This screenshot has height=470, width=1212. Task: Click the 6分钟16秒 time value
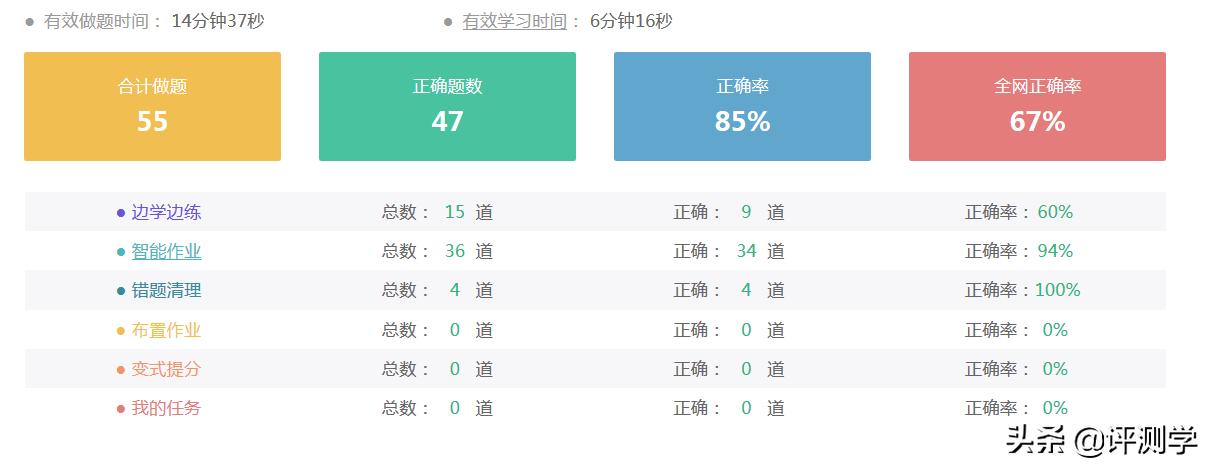631,21
